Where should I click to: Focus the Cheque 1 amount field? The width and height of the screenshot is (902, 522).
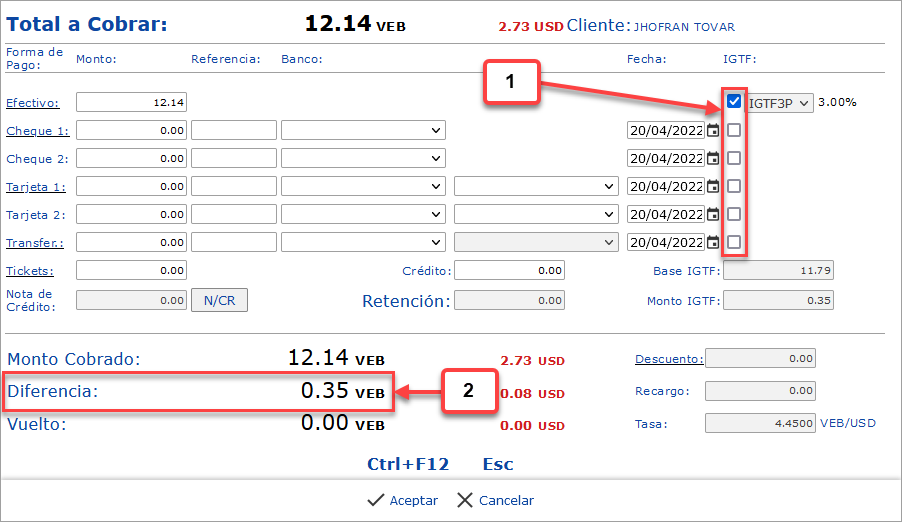point(131,130)
